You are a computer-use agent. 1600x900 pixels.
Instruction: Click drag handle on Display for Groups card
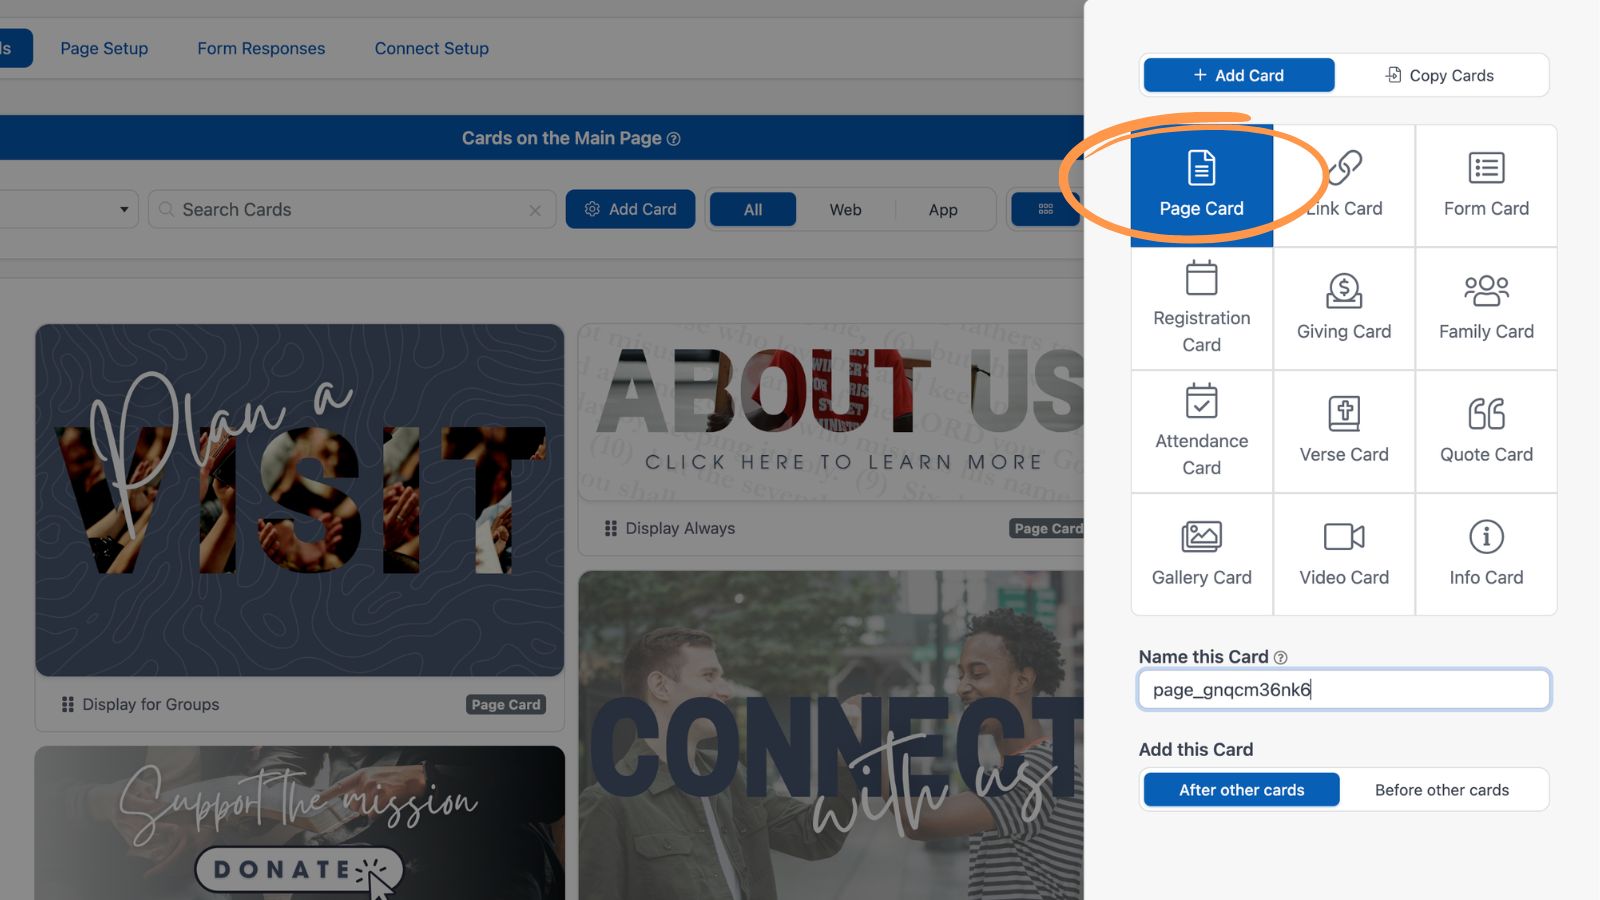pos(68,704)
